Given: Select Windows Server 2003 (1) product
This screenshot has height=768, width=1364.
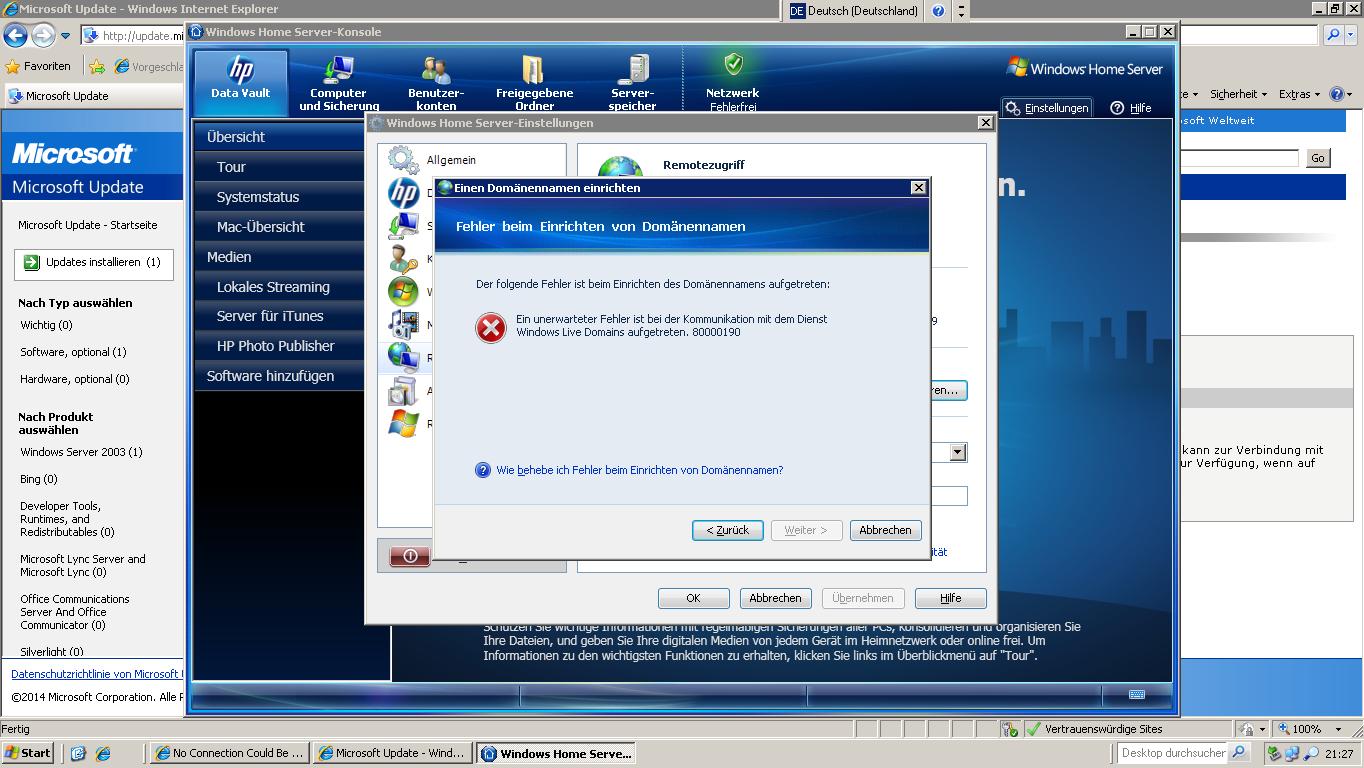Looking at the screenshot, I should coord(81,452).
